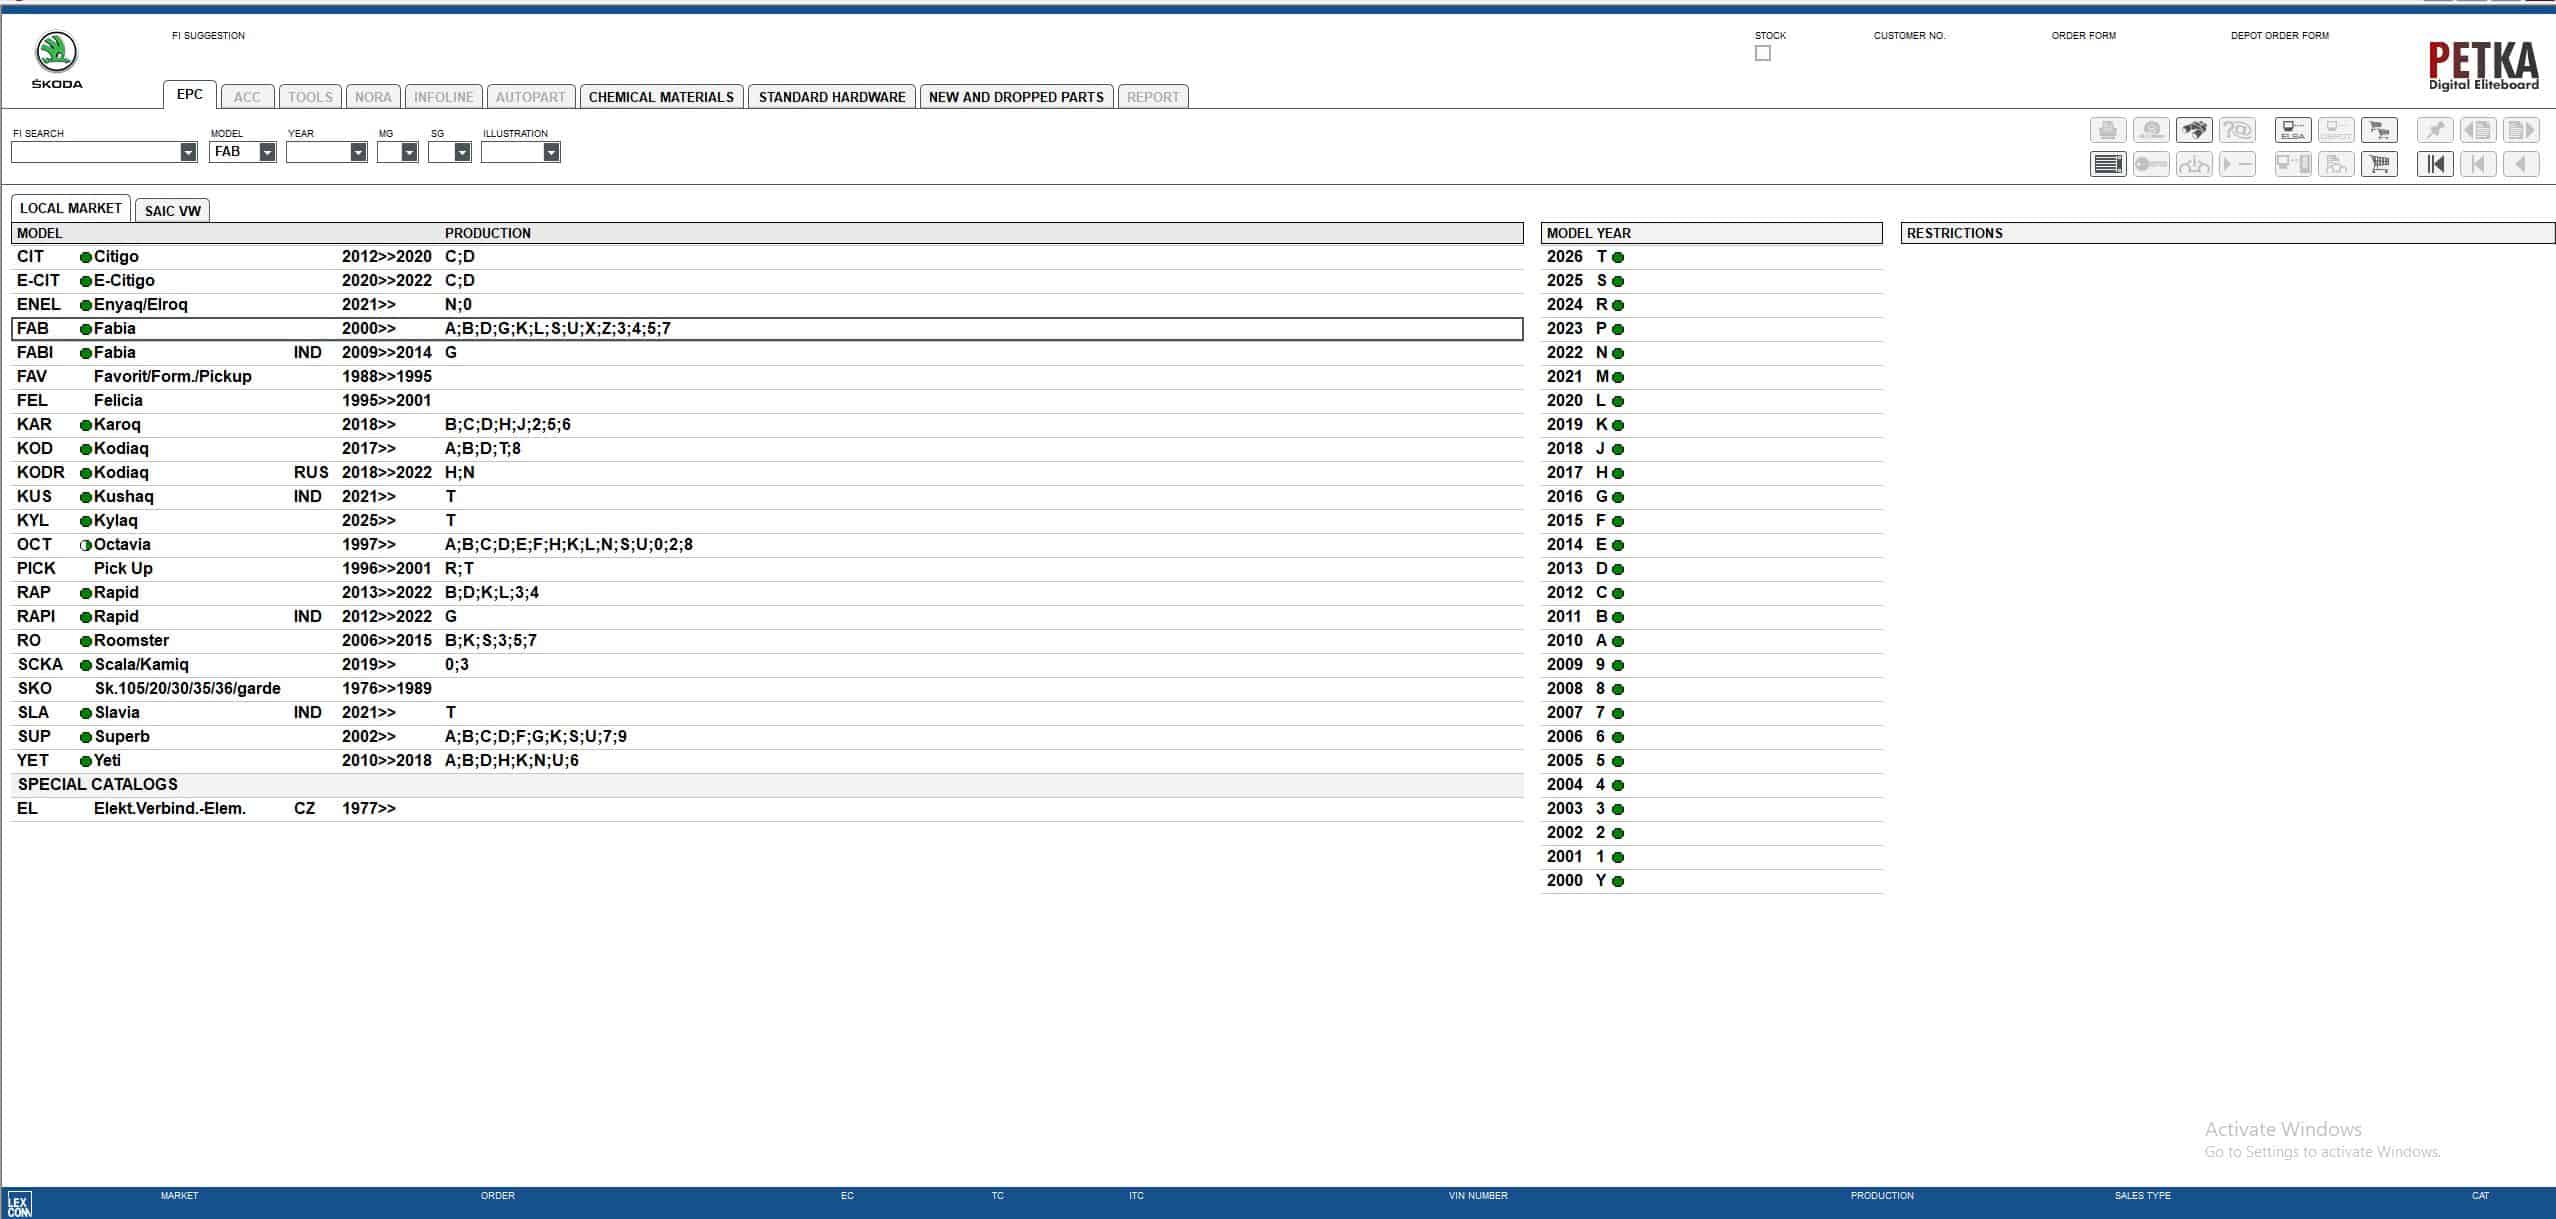The height and width of the screenshot is (1219, 2556).
Task: Open the SG dropdown
Action: [x=462, y=152]
